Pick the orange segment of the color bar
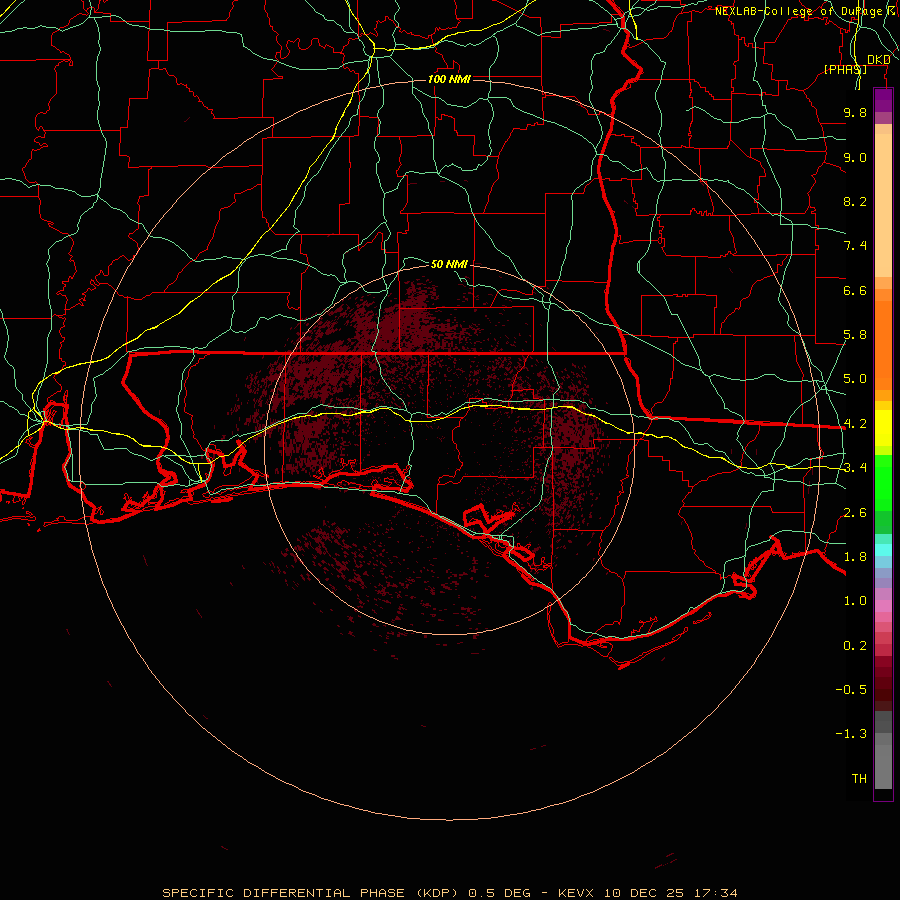This screenshot has height=900, width=900. (x=883, y=345)
